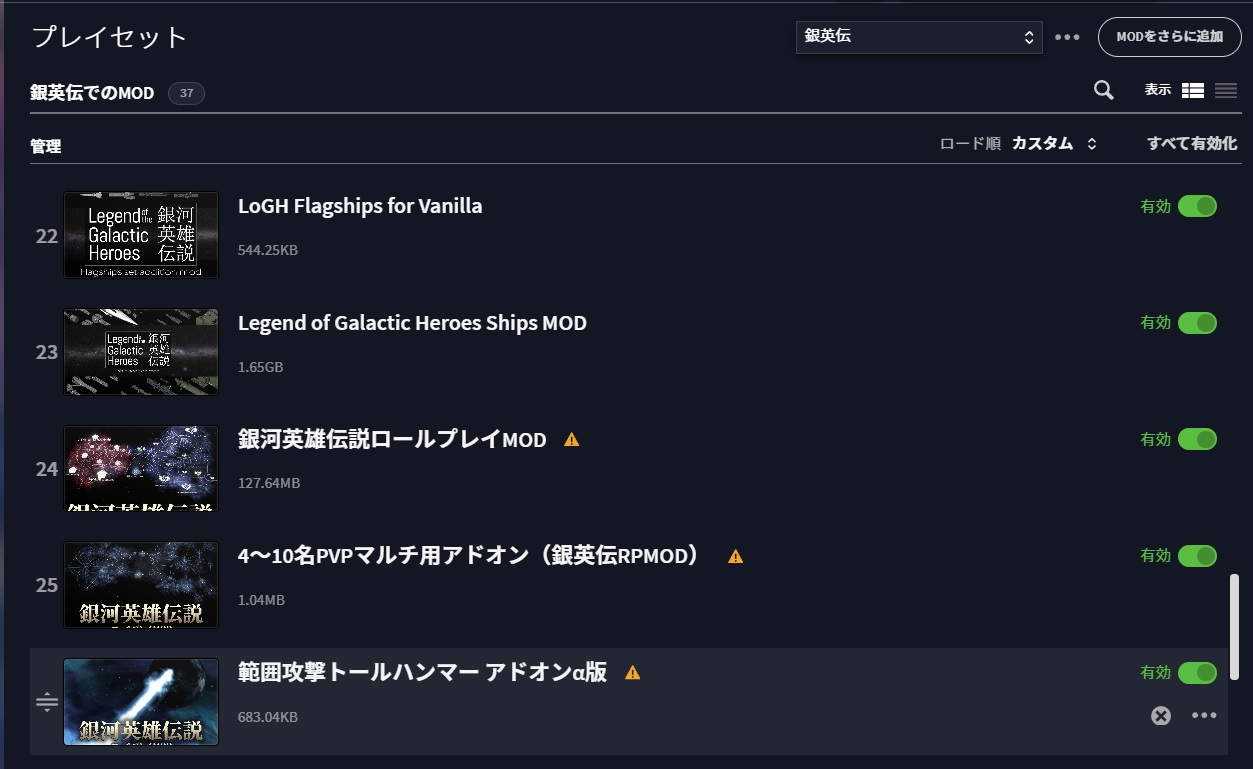Switch to compact list view icon

click(1226, 90)
